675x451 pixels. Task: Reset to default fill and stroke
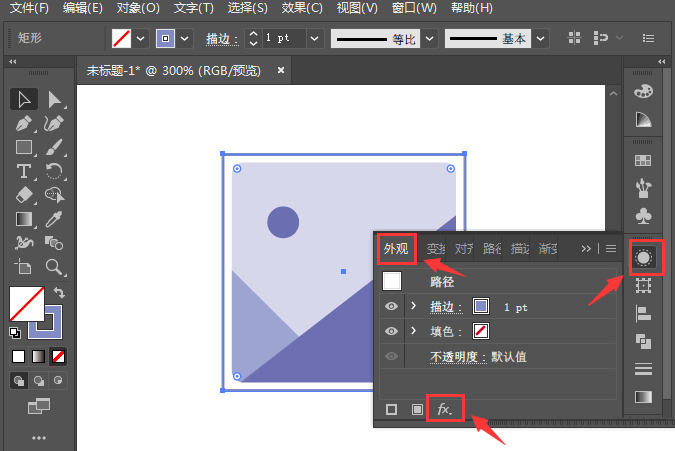pyautogui.click(x=15, y=333)
